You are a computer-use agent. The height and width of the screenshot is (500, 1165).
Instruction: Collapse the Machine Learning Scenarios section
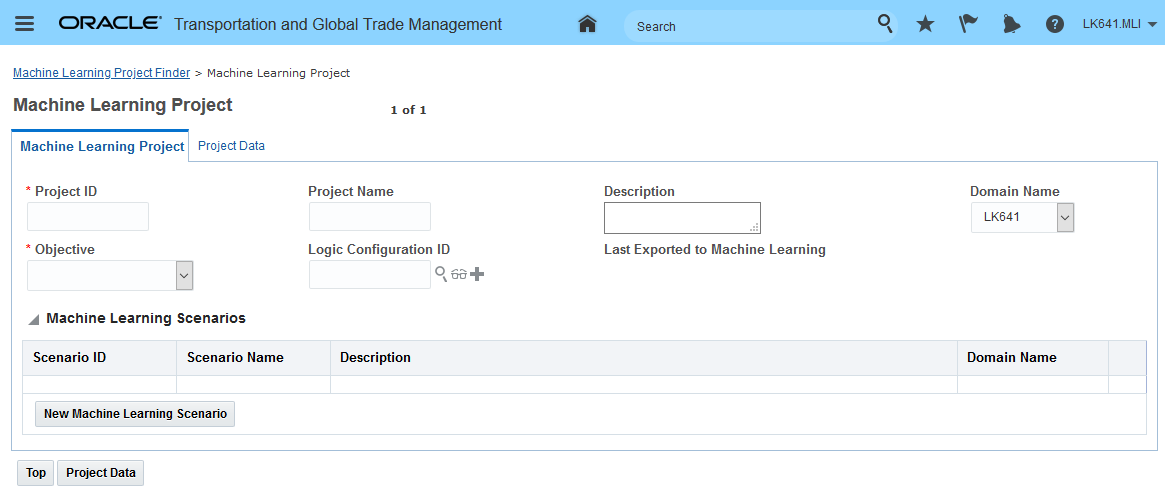point(34,319)
